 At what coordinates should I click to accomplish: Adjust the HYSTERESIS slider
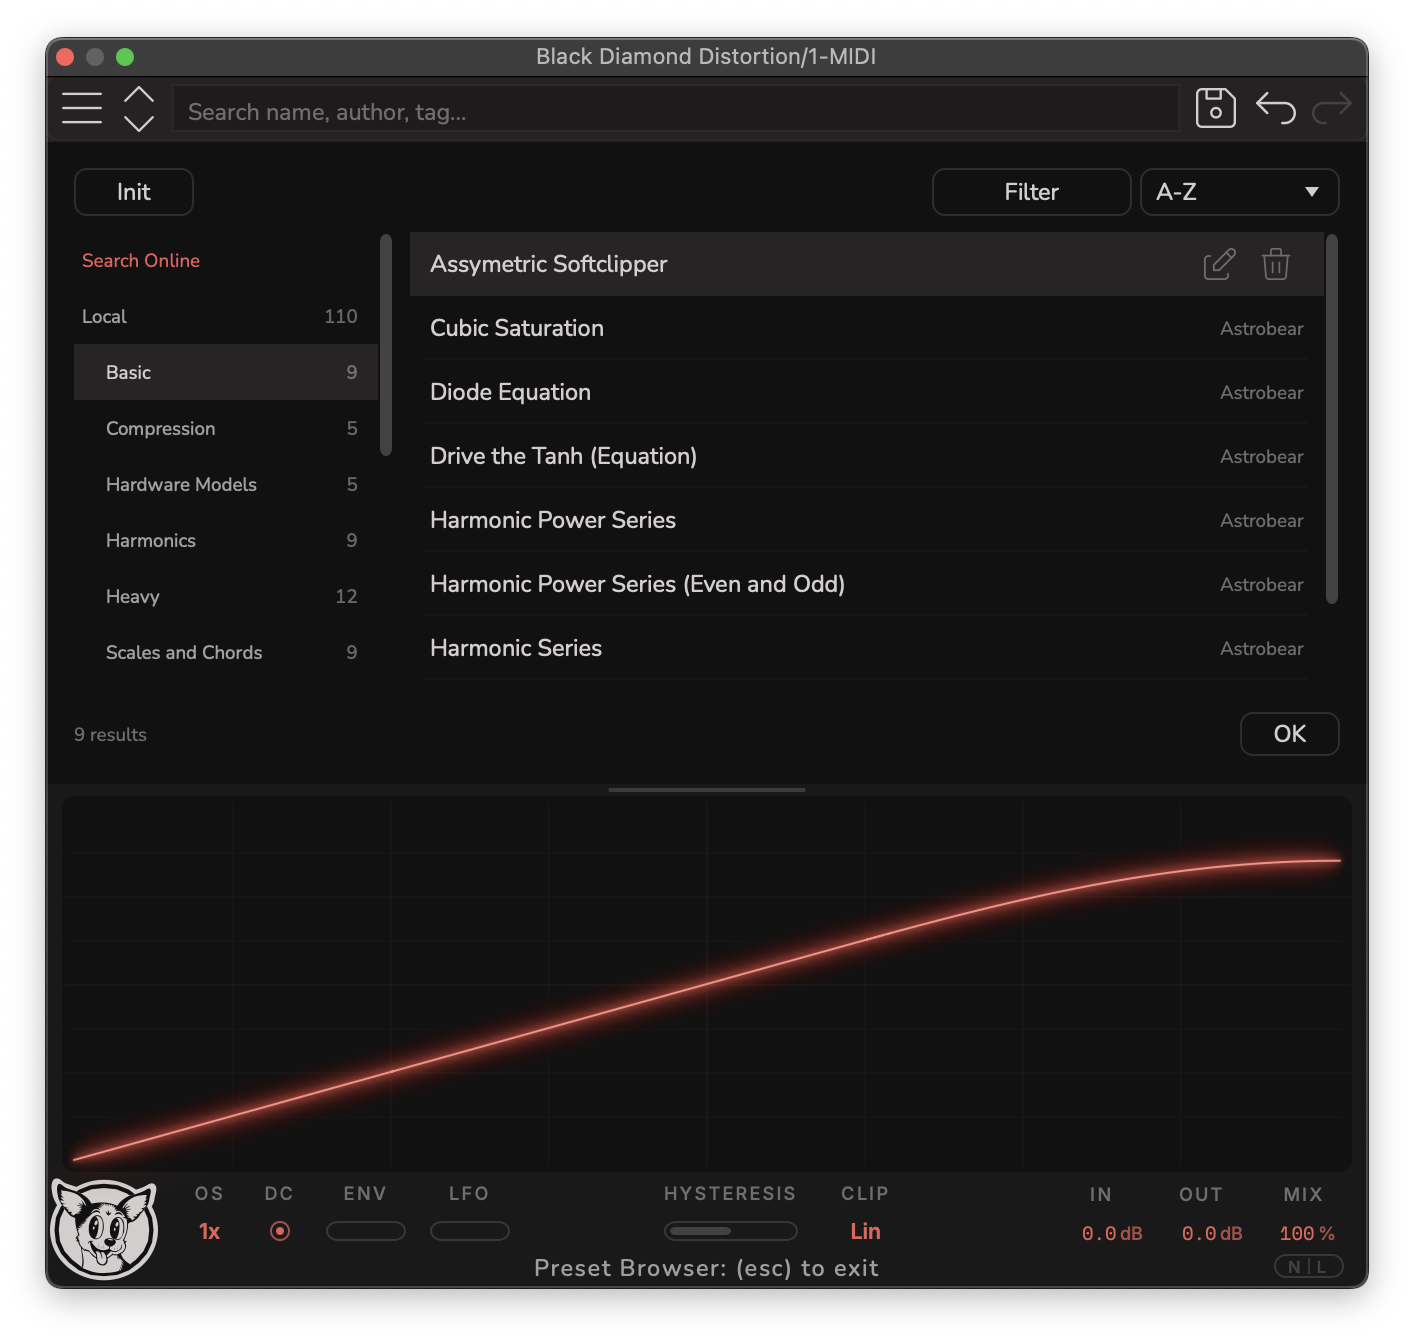[x=731, y=1231]
